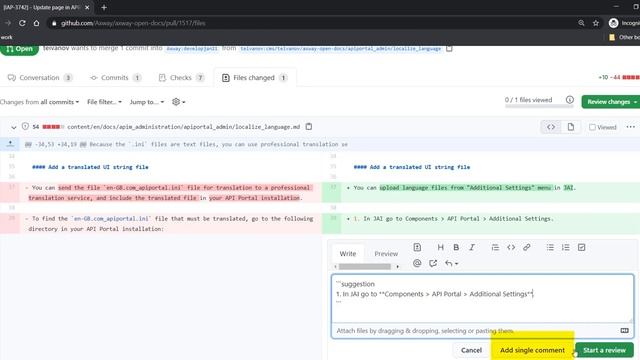Viewport: 640px width, 360px height.
Task: Show files viewed info icon
Action: tap(570, 100)
